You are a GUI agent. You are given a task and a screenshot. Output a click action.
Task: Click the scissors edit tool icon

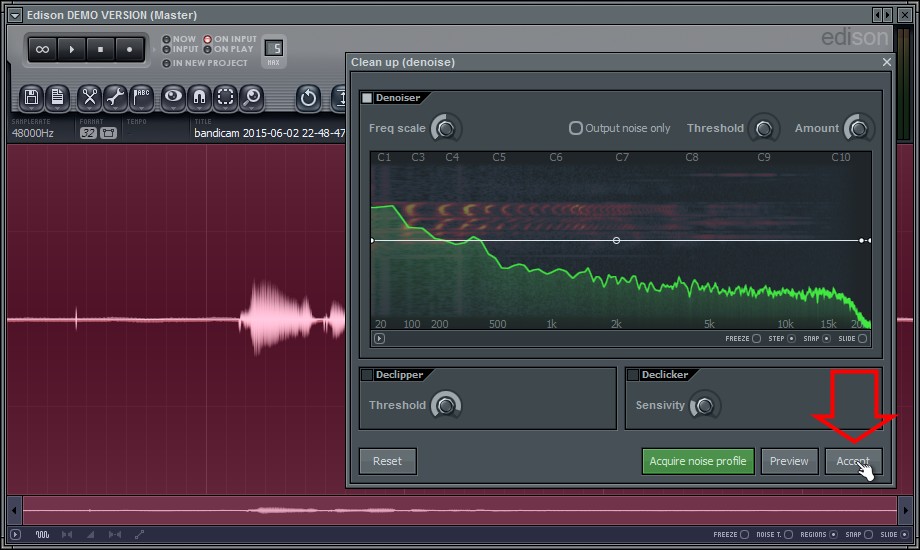point(89,97)
